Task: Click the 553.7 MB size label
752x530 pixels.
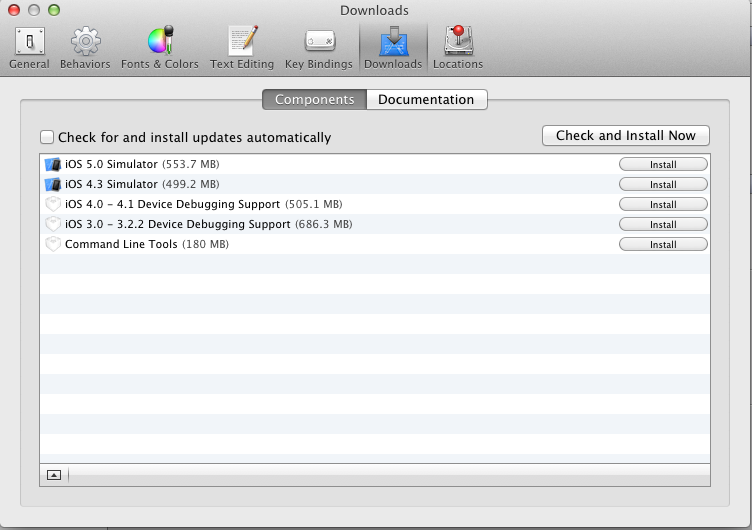Action: [191, 164]
